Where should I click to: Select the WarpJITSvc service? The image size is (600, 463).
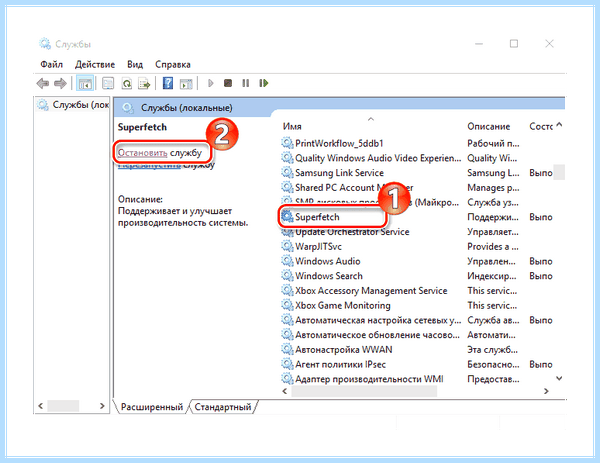coord(318,246)
